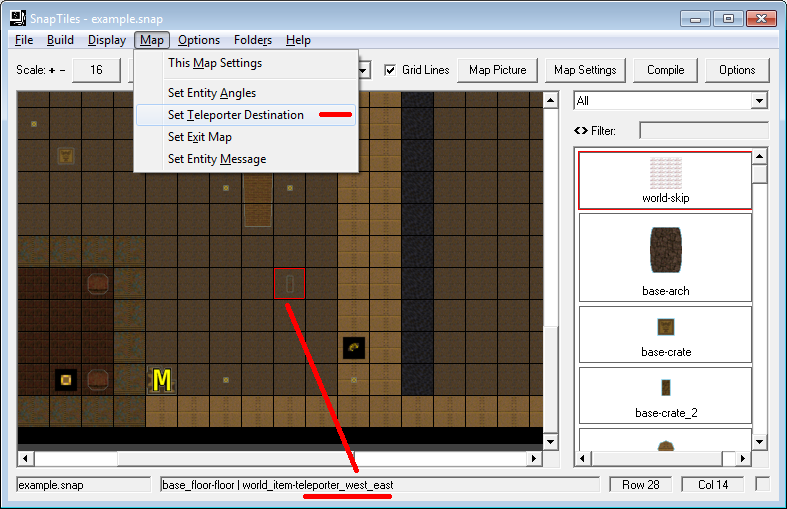The width and height of the screenshot is (787, 509).
Task: Click the Map Picture button
Action: click(497, 70)
